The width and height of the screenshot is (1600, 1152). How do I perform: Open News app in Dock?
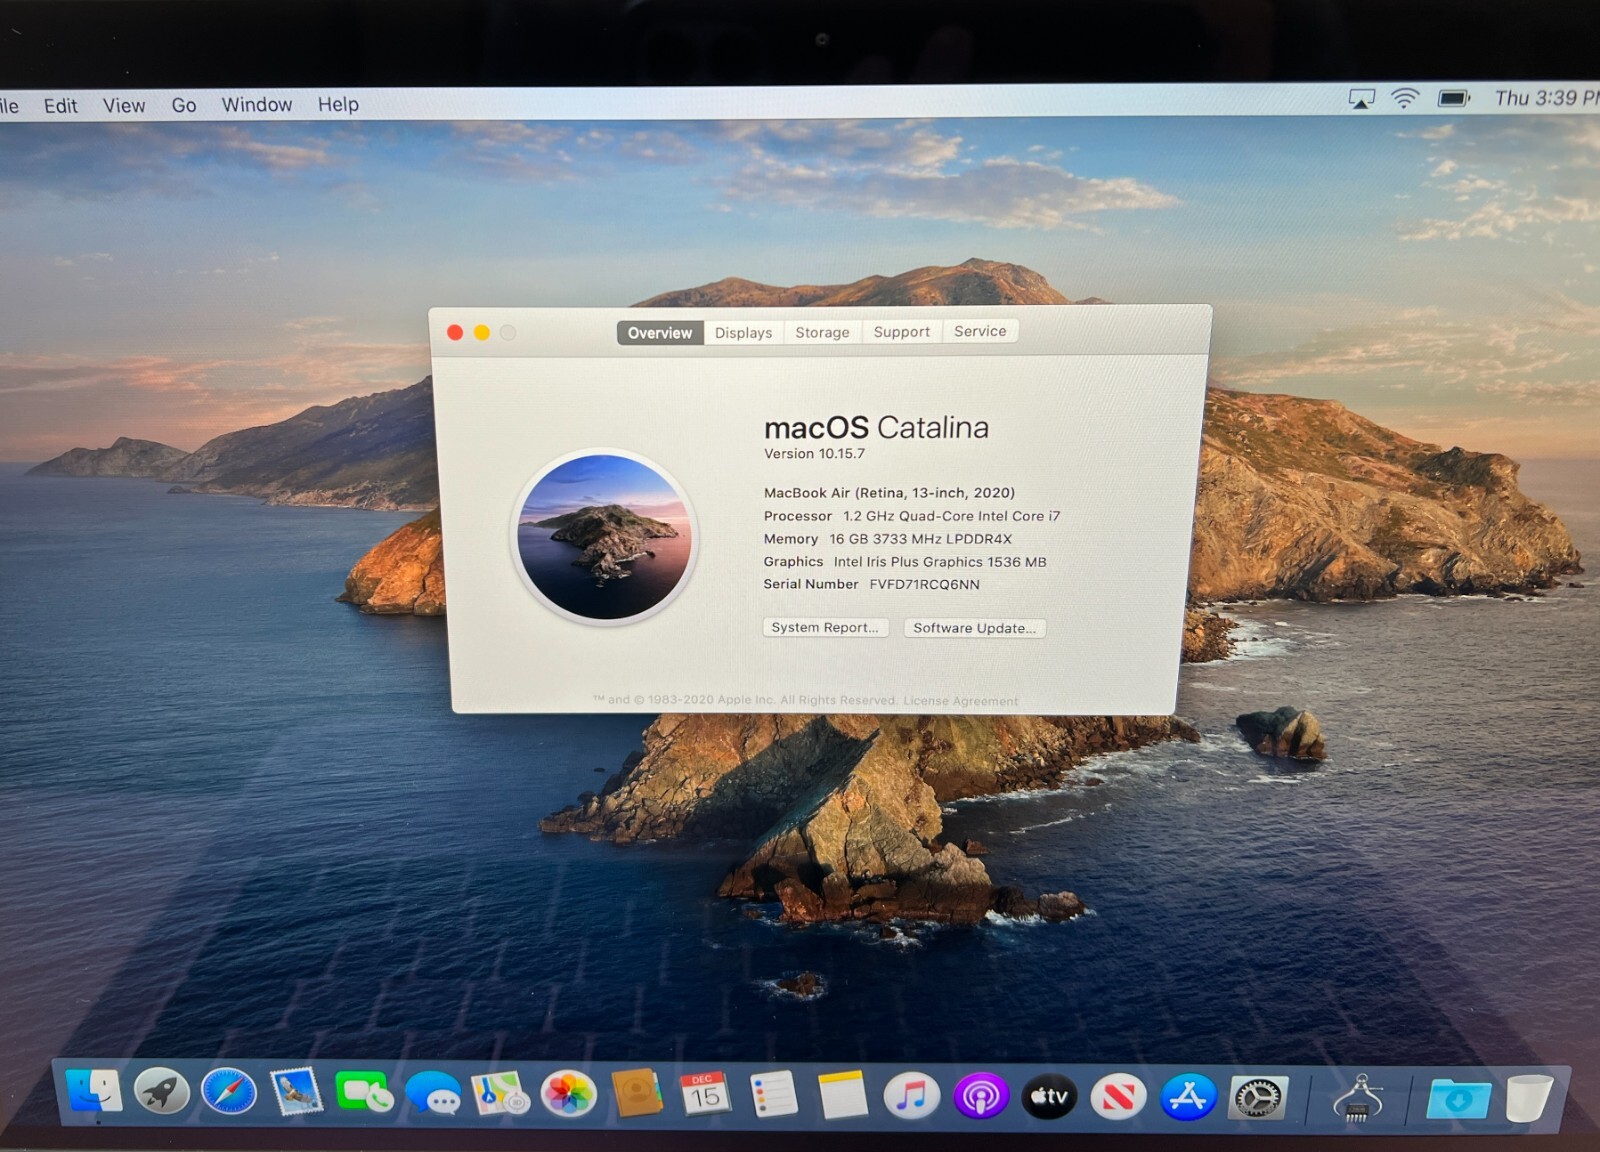tap(1118, 1098)
